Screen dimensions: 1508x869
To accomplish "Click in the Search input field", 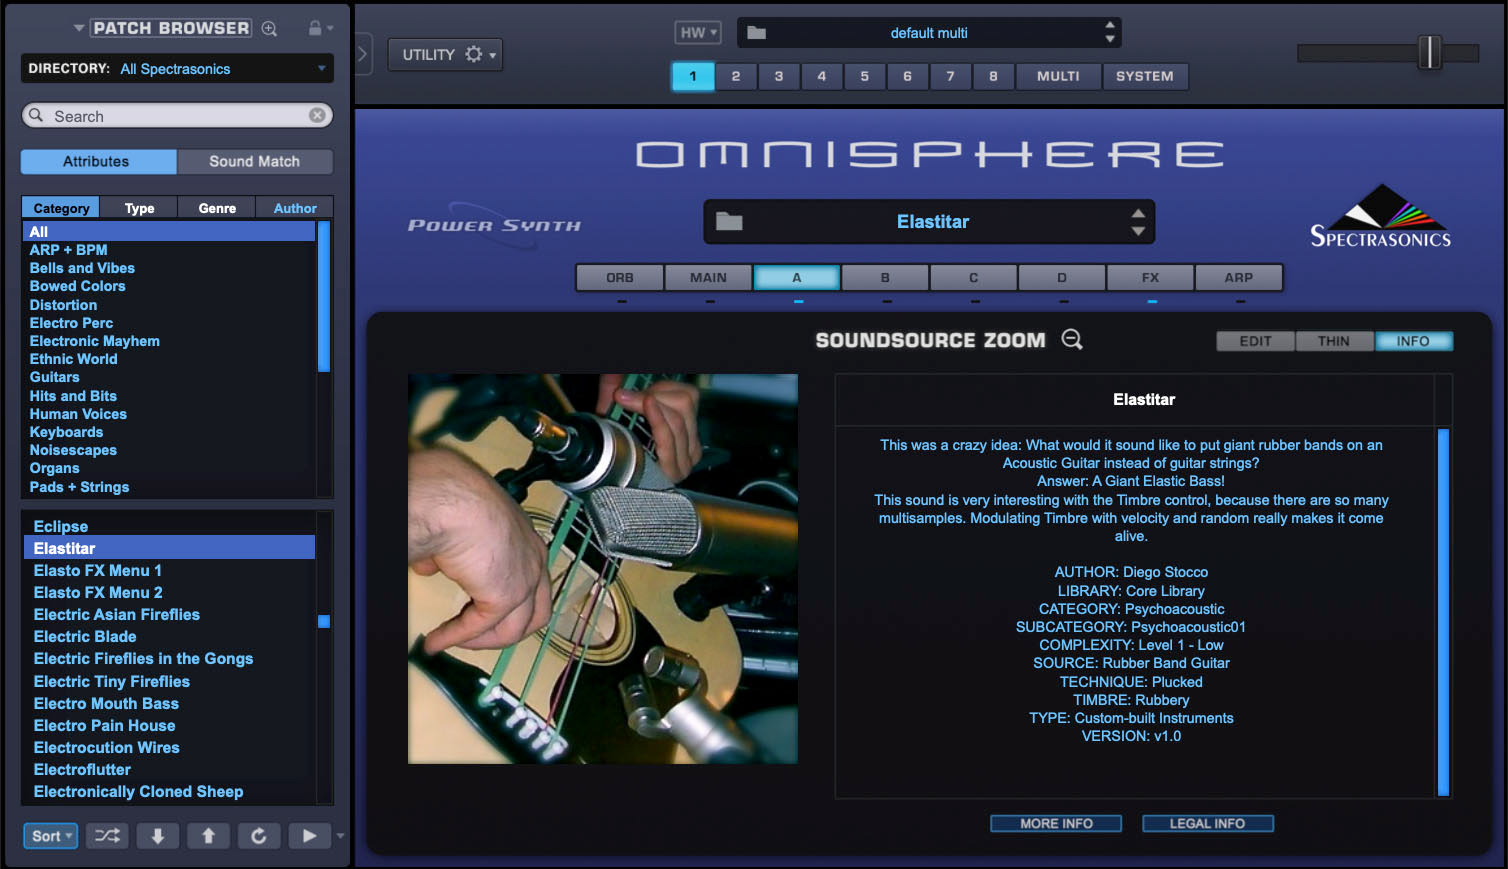I will (x=178, y=116).
